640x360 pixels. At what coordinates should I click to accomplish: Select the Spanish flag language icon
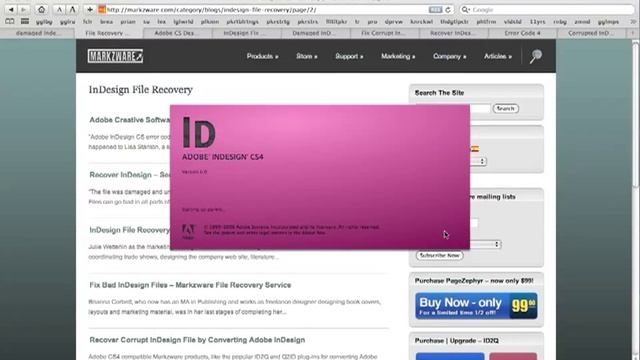click(475, 149)
